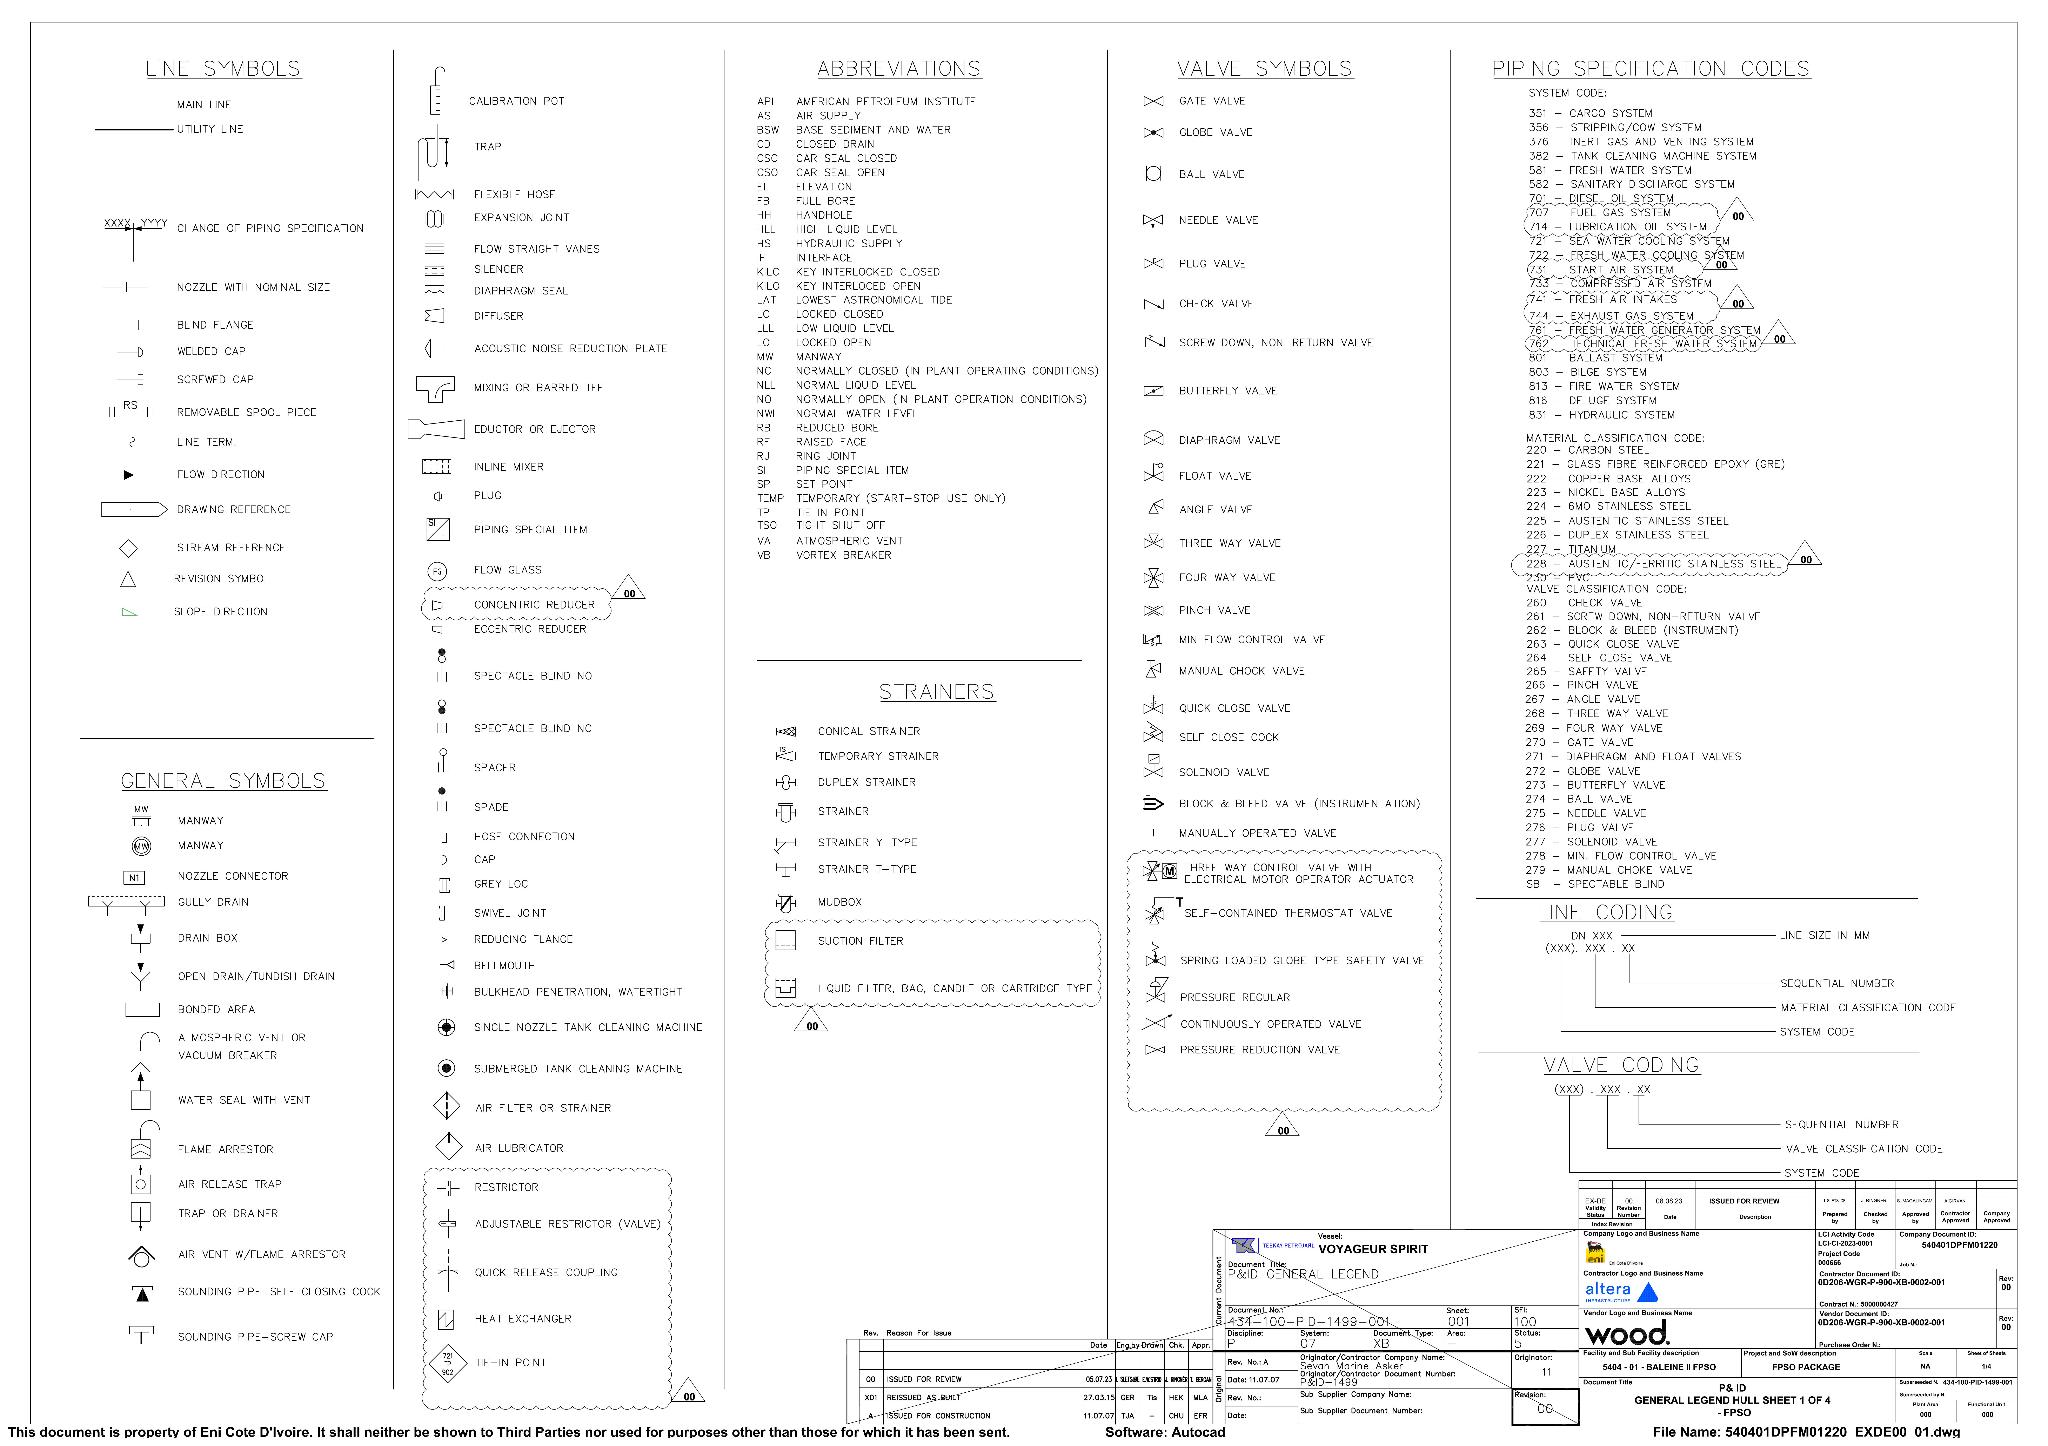The height and width of the screenshot is (1446, 2048).
Task: Select 'SB - SPECTABLE BLIND' code entry
Action: [x=1595, y=884]
